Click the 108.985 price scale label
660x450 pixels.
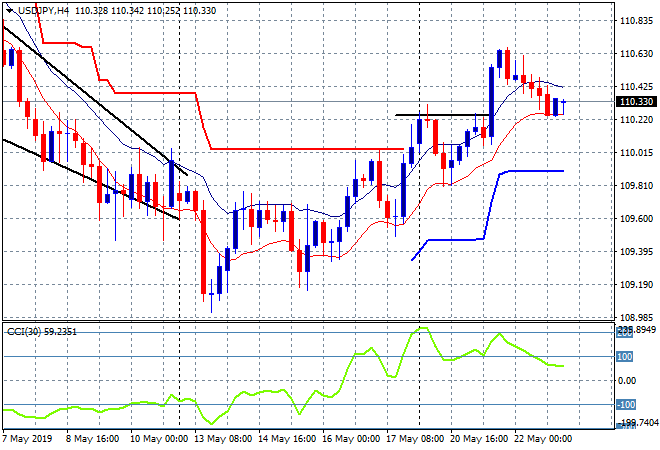pos(636,317)
